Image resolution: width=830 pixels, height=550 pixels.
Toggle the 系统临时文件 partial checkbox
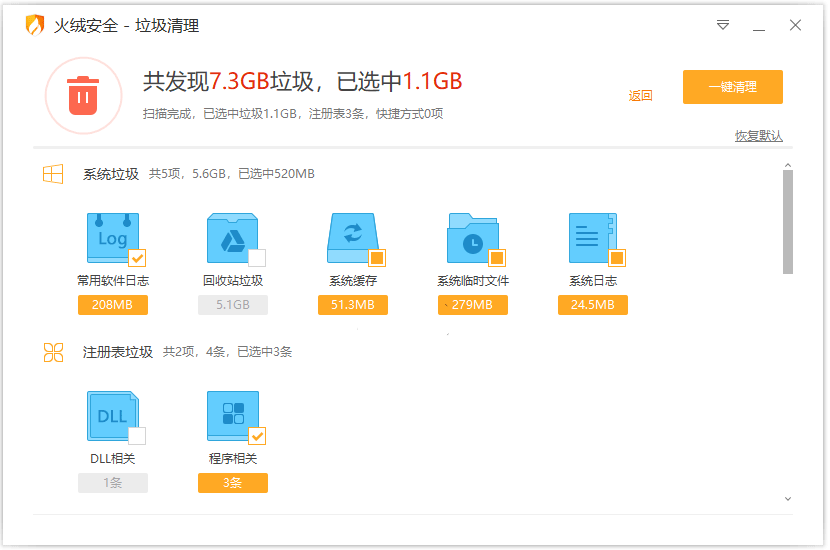coord(497,258)
